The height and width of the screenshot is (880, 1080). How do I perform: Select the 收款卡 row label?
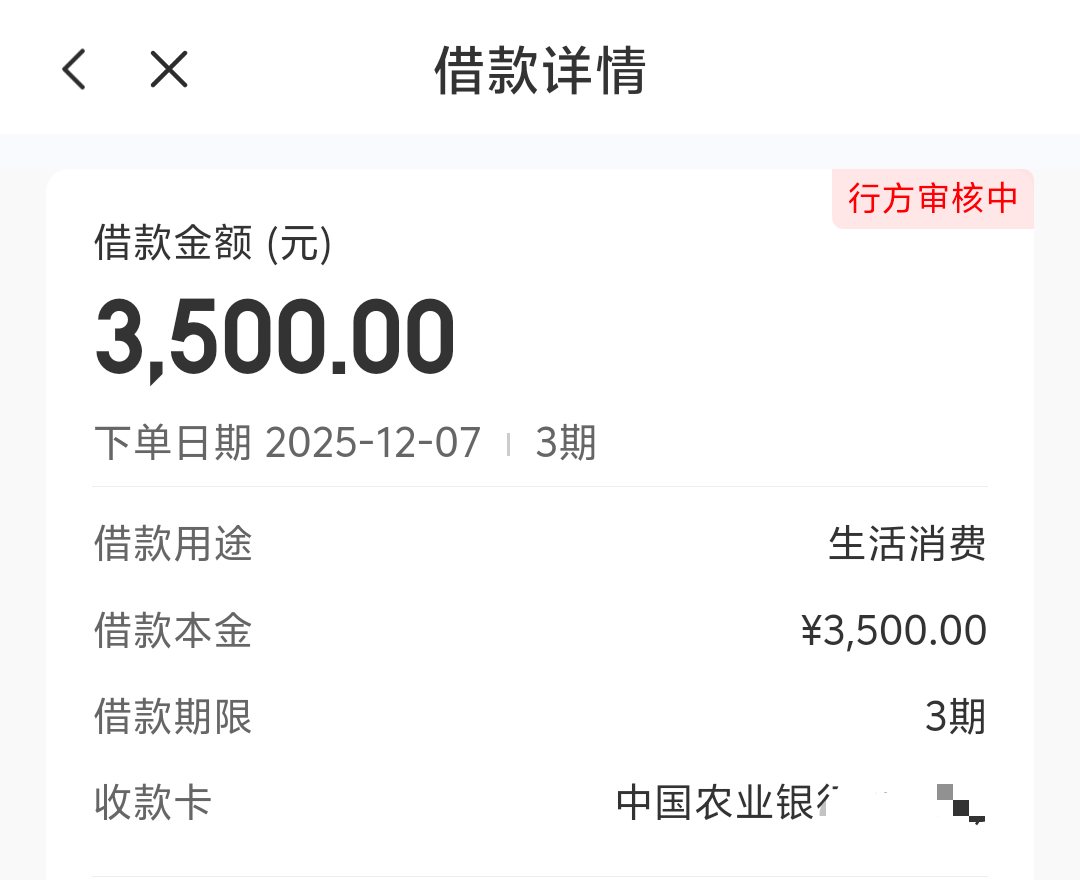click(153, 803)
